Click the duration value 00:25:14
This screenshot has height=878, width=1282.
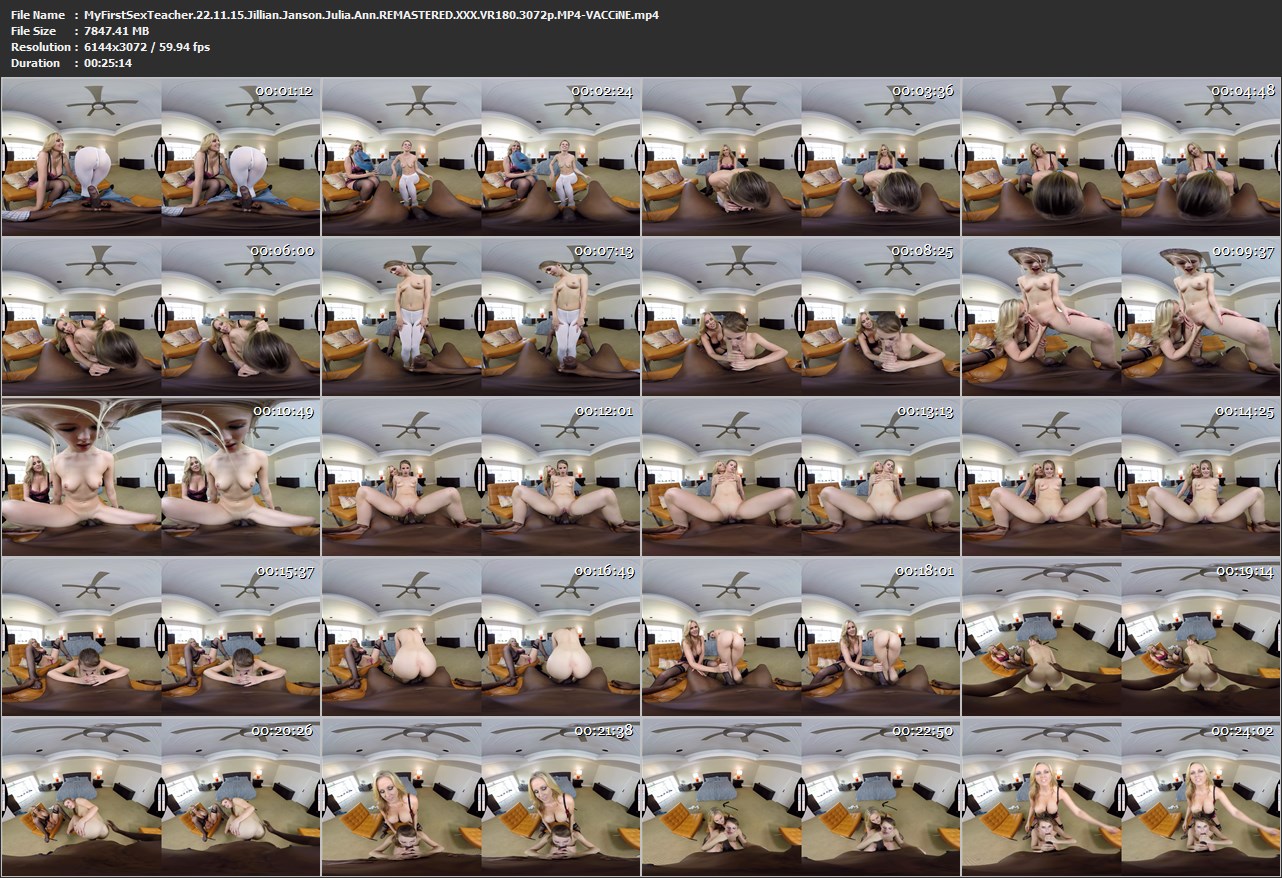pyautogui.click(x=108, y=63)
